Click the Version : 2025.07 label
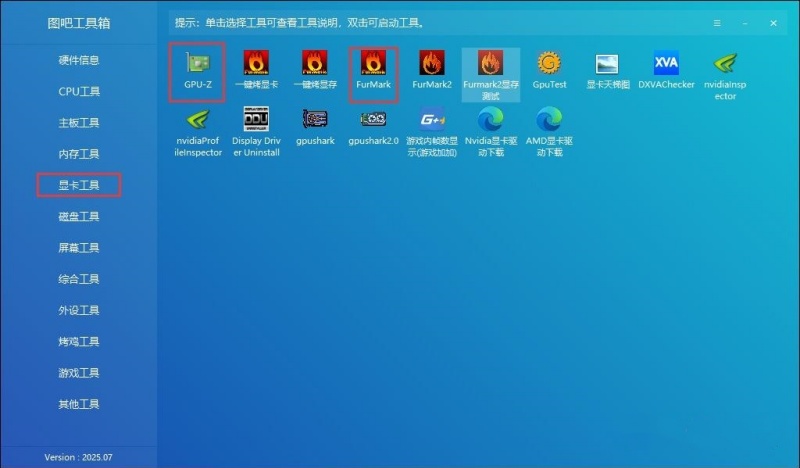The image size is (800, 468). point(78,457)
